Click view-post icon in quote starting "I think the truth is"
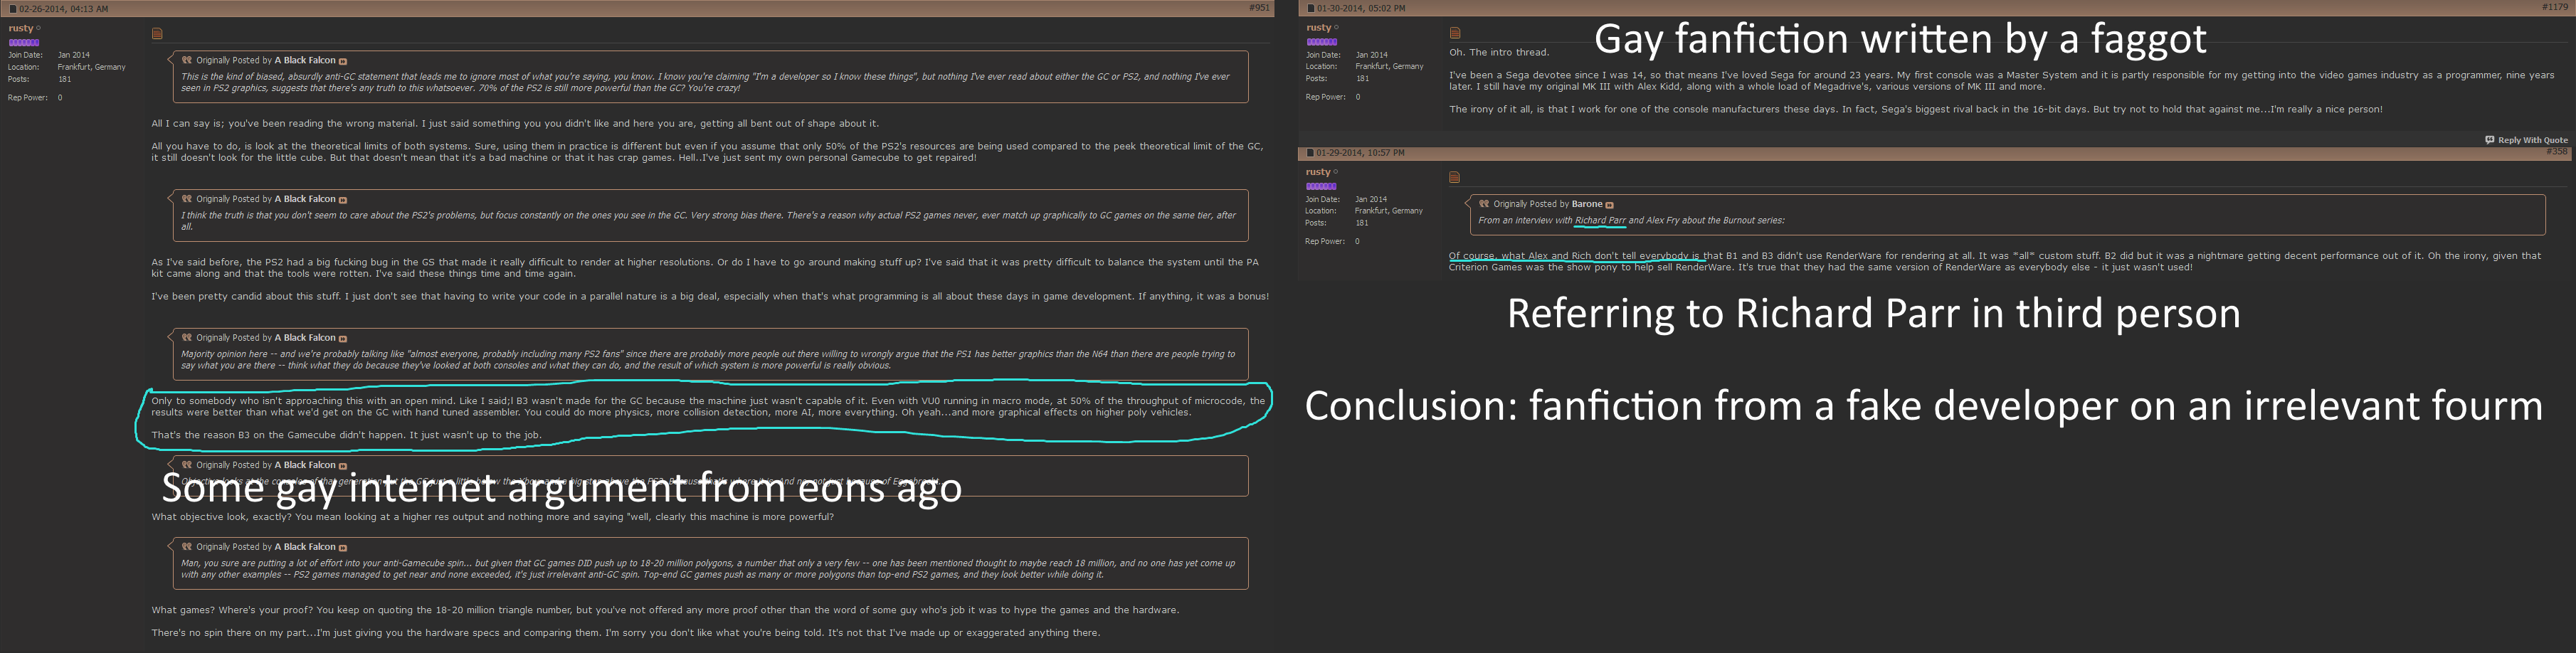Image resolution: width=2576 pixels, height=653 pixels. click(343, 200)
